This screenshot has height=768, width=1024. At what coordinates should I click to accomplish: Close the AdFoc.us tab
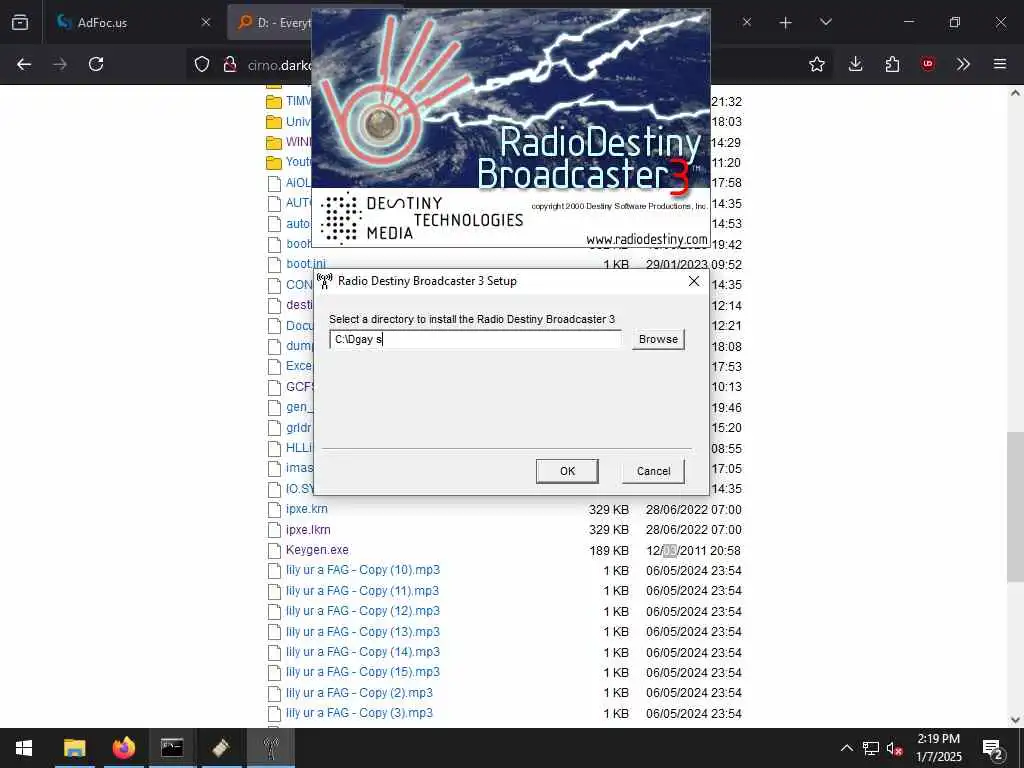pyautogui.click(x=206, y=22)
